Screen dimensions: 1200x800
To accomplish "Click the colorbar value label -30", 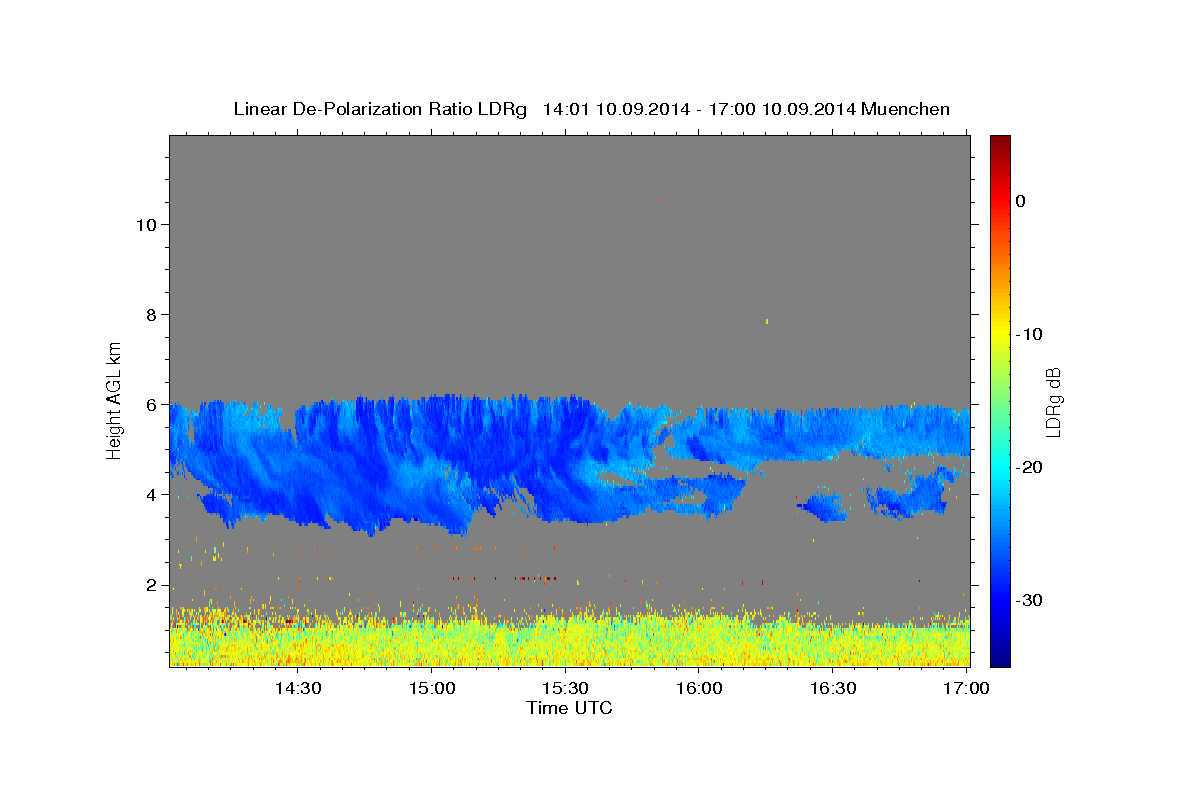I will [x=1028, y=600].
